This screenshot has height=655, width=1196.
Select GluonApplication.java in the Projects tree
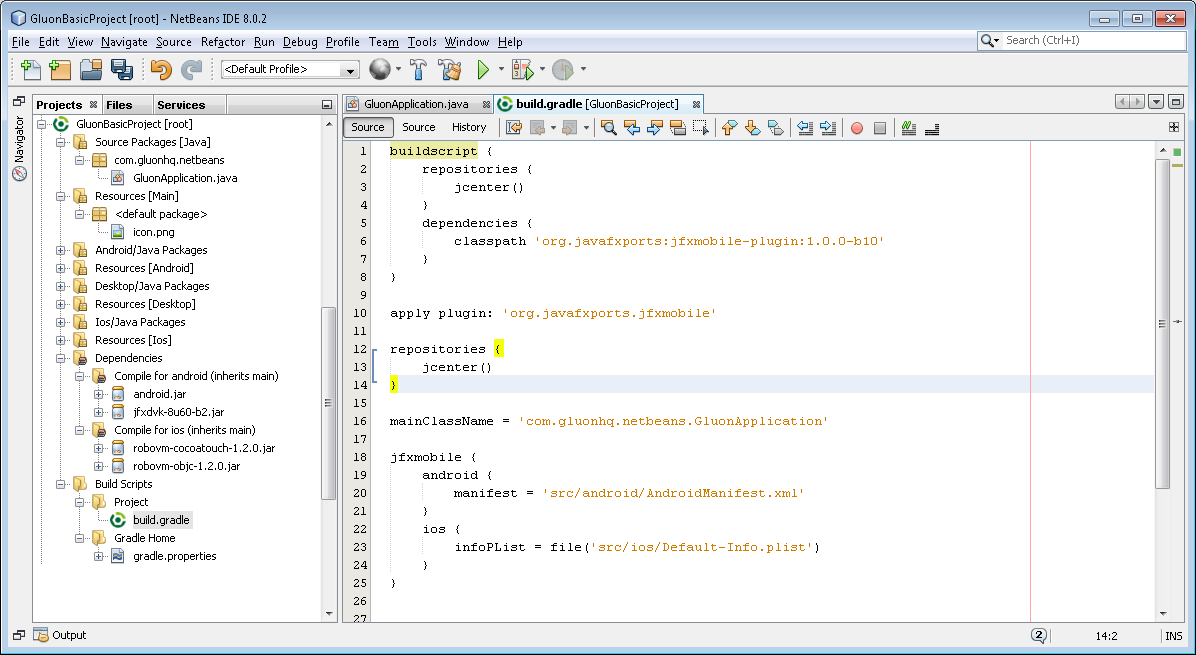tap(185, 178)
